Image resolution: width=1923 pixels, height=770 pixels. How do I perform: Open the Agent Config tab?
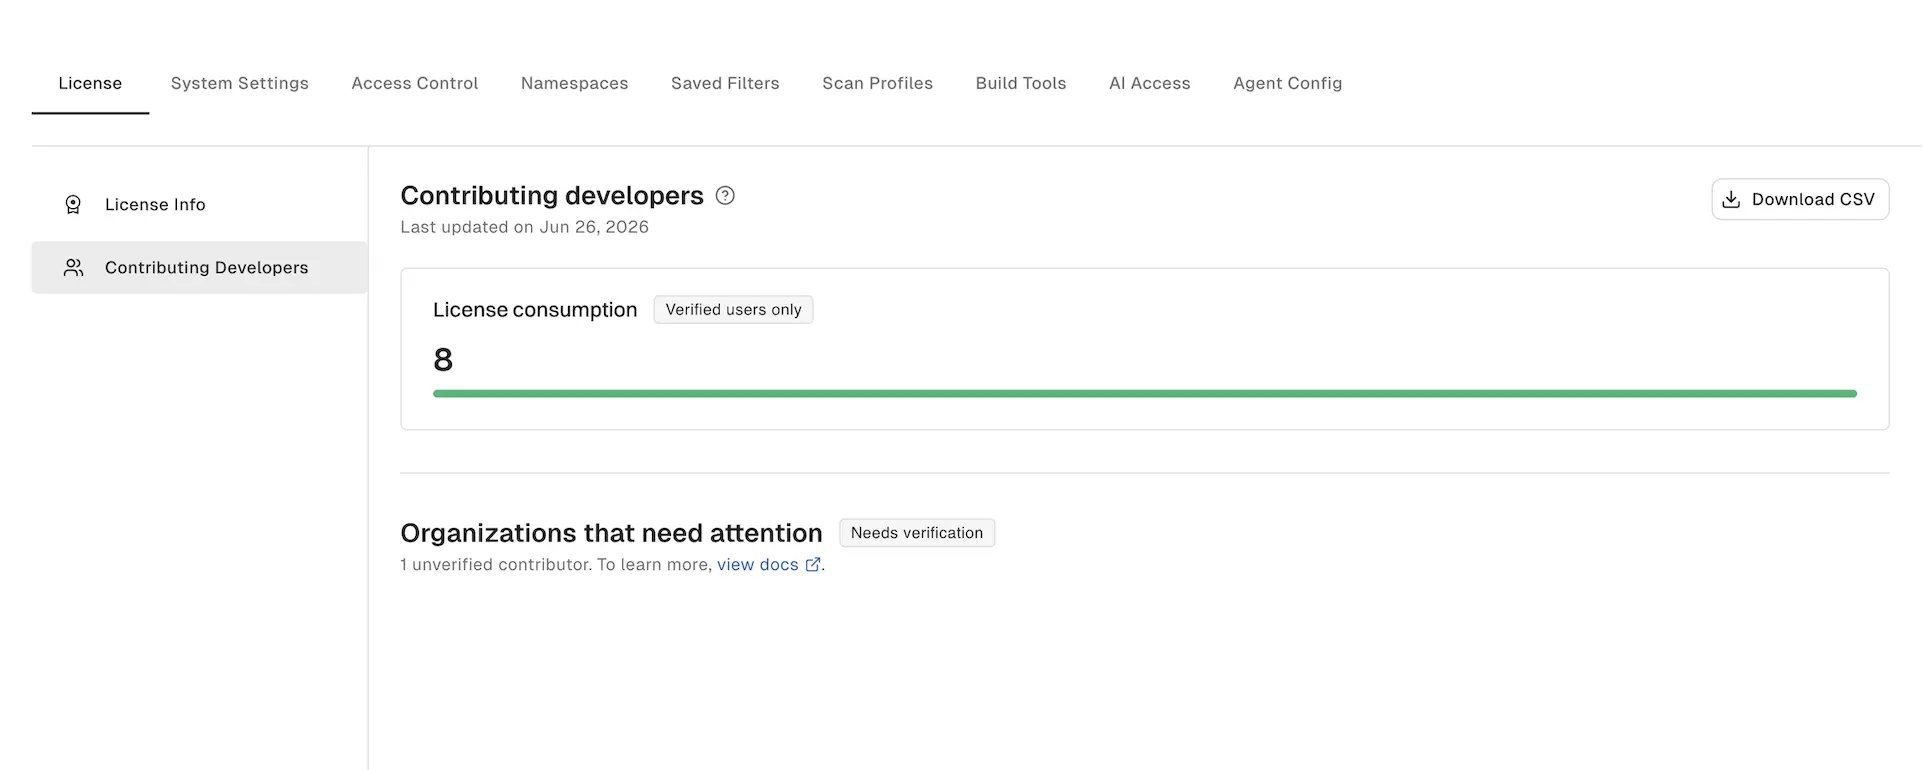click(x=1288, y=83)
